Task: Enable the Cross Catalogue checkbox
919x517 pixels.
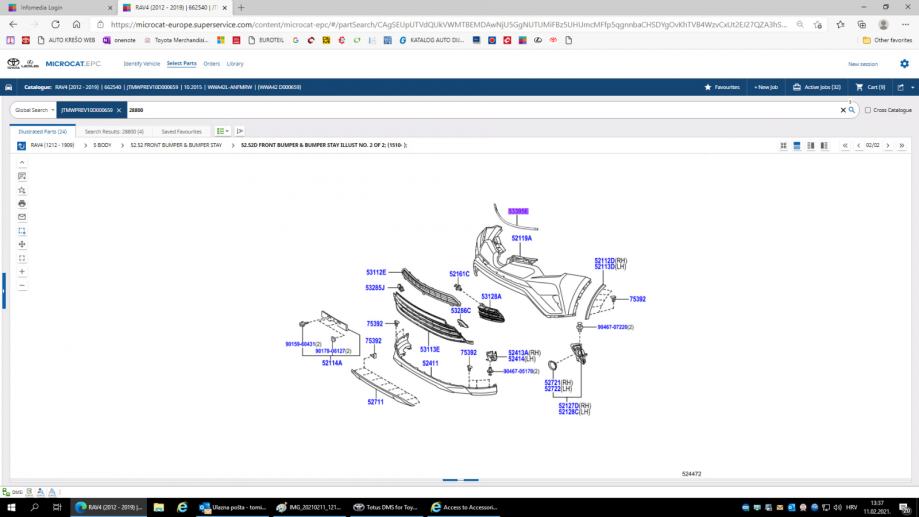Action: [868, 110]
